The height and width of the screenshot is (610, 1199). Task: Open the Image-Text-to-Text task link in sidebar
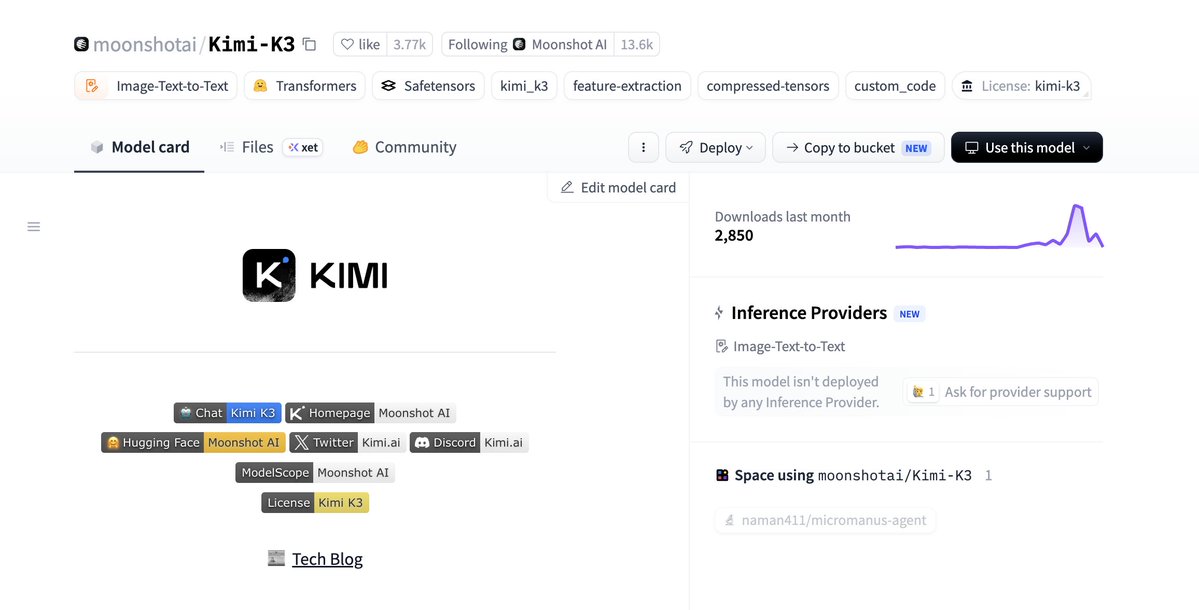781,346
